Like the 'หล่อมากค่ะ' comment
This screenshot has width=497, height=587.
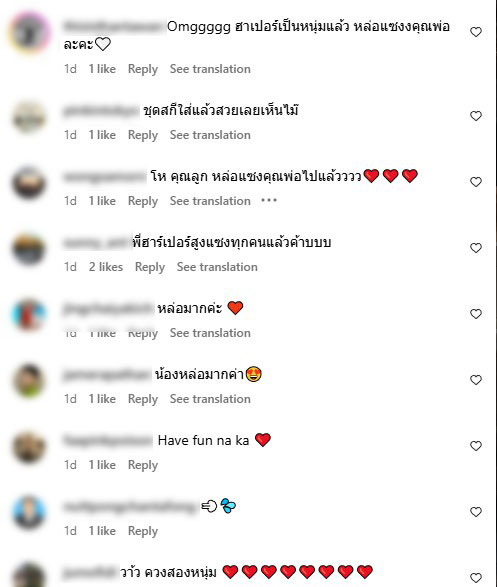(476, 314)
